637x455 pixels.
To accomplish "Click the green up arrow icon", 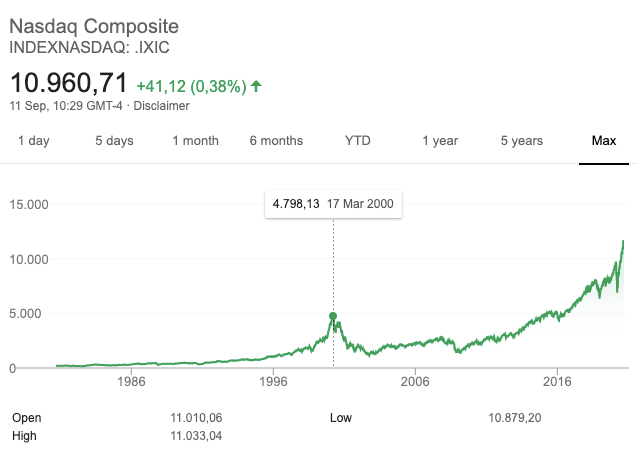I will [256, 86].
